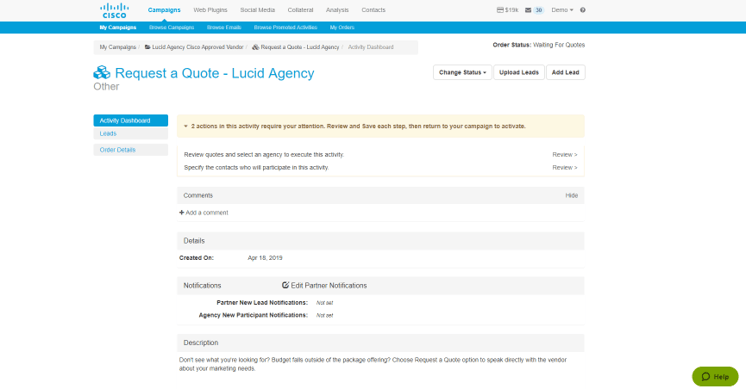Switch to Social Media tab
Viewport: 746px width, 389px height.
pos(257,10)
